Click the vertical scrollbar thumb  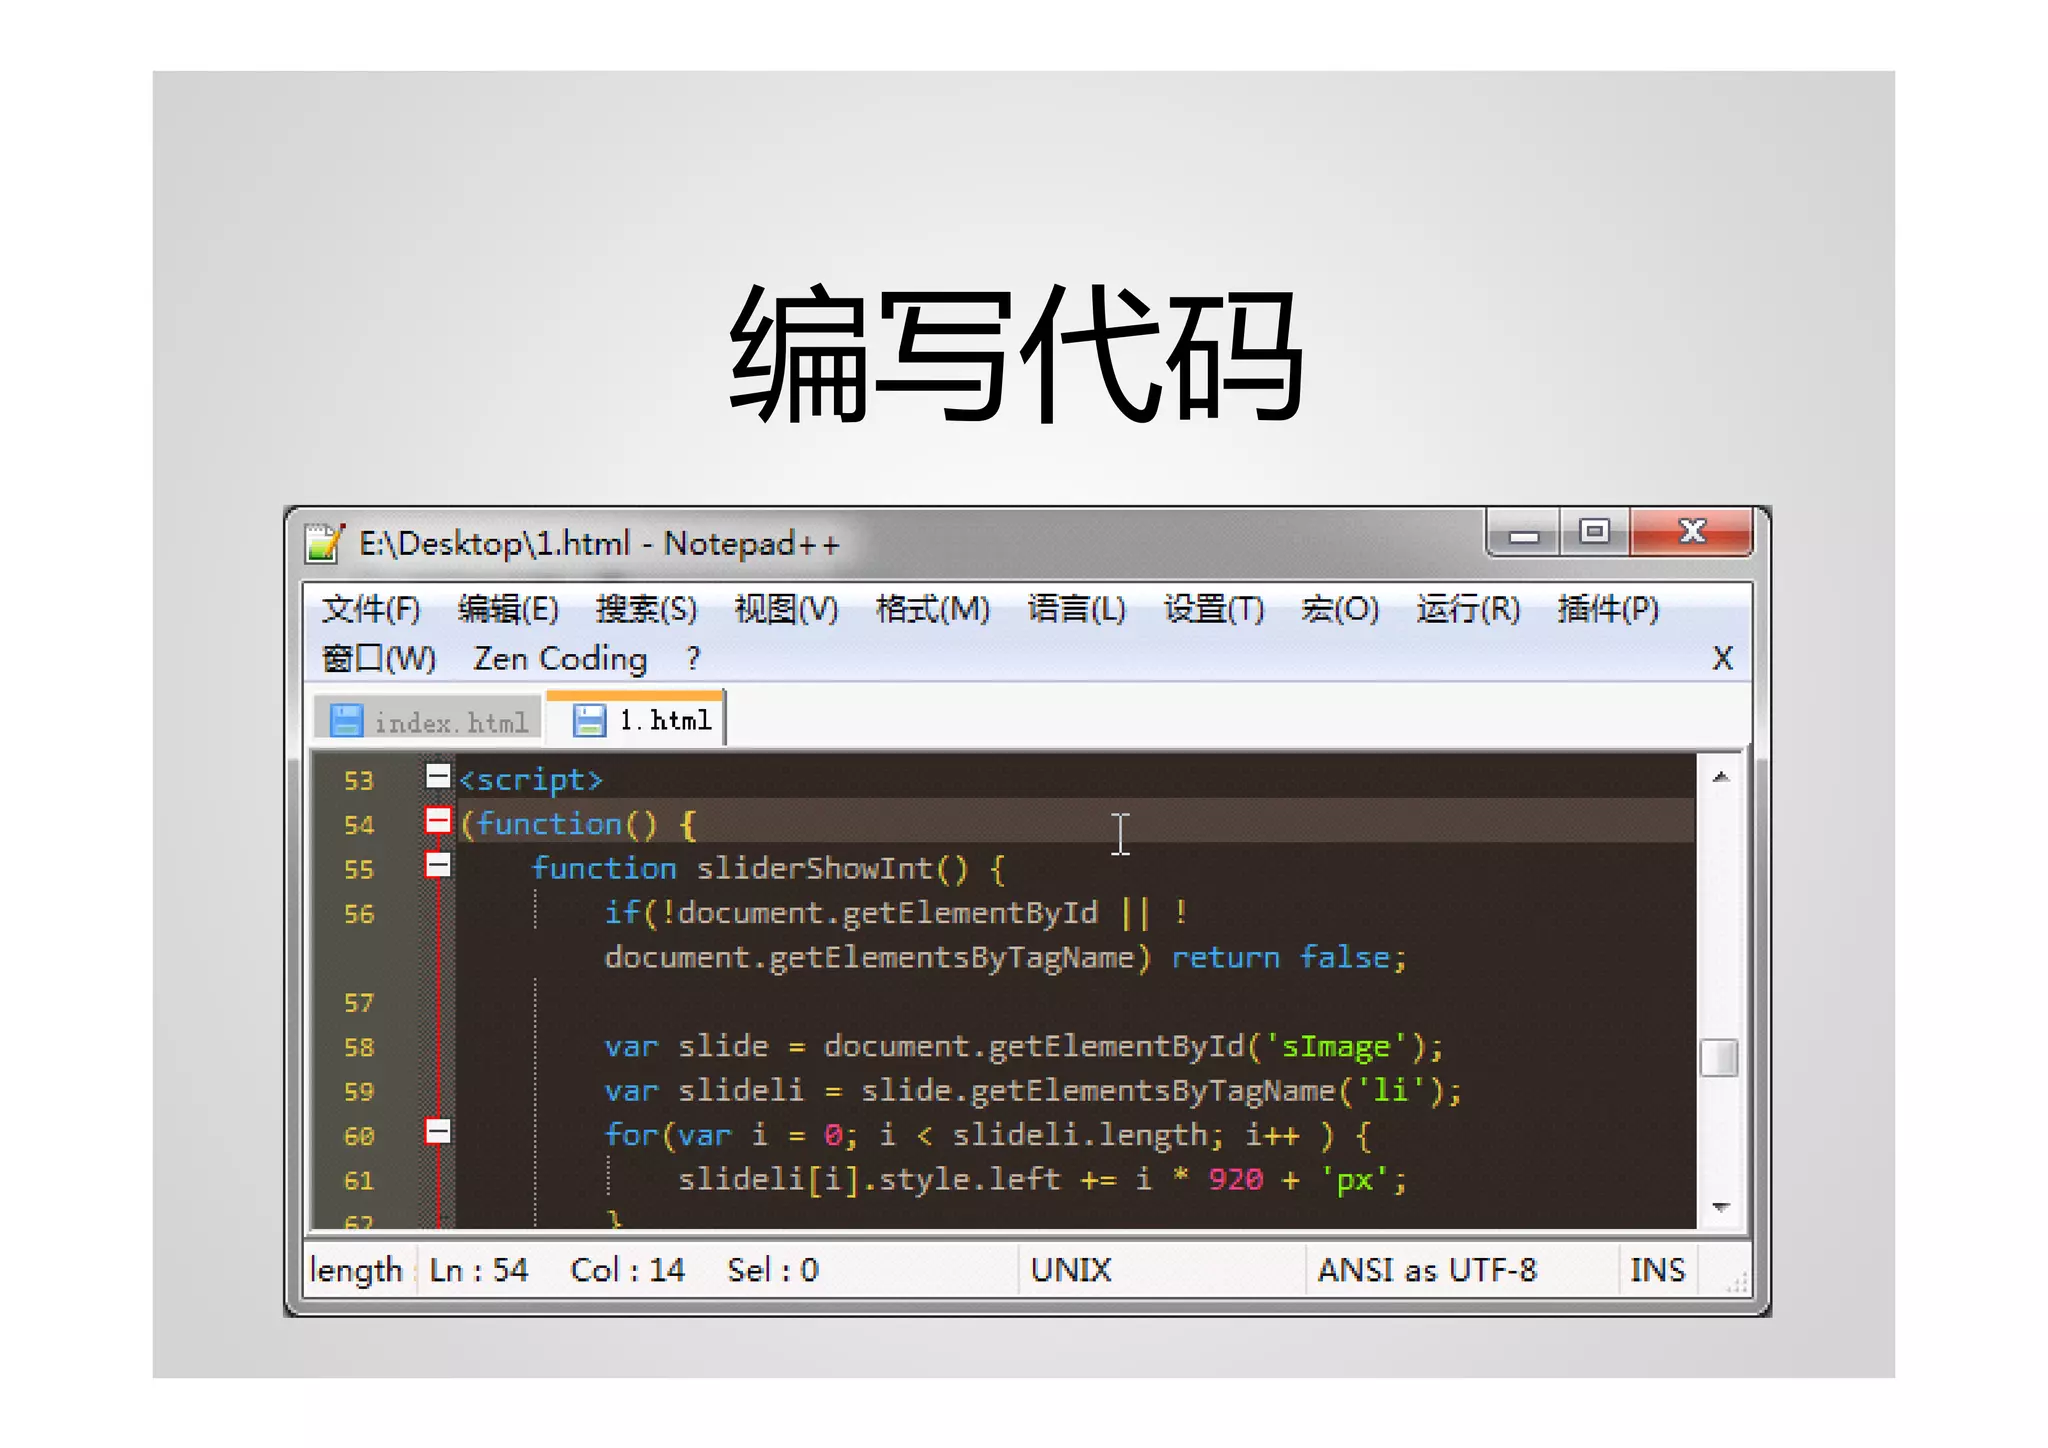pyautogui.click(x=1719, y=1058)
